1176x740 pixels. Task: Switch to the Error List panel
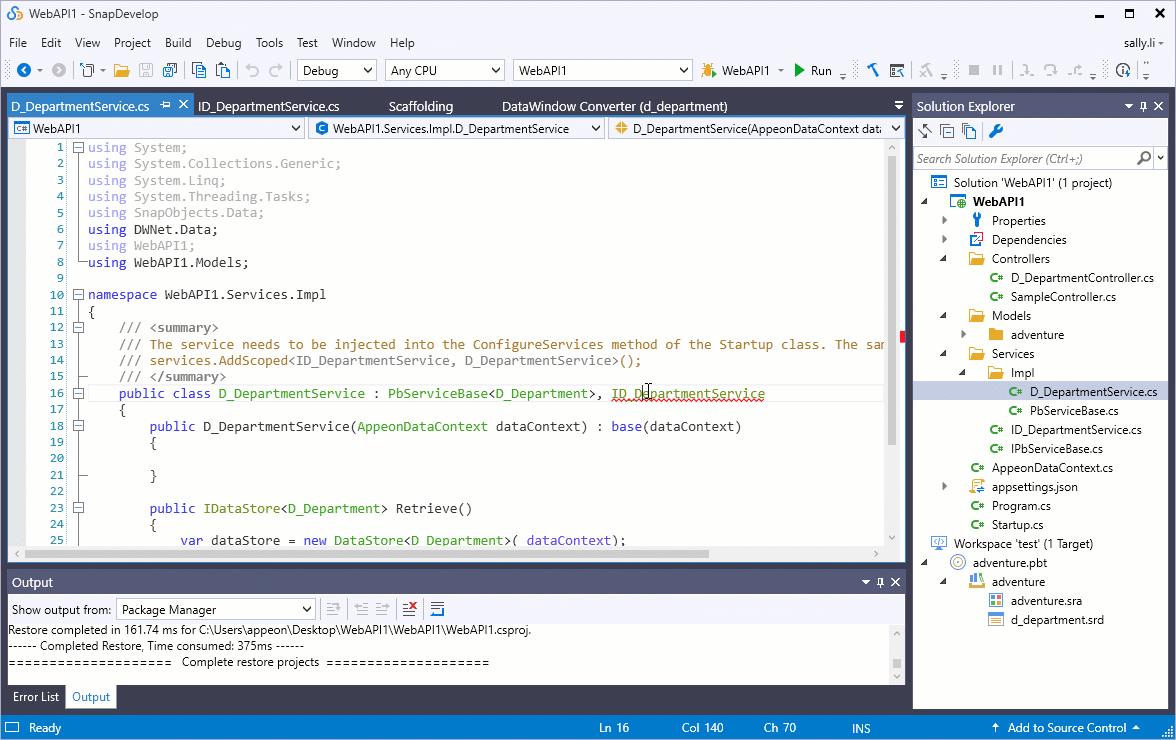point(35,696)
